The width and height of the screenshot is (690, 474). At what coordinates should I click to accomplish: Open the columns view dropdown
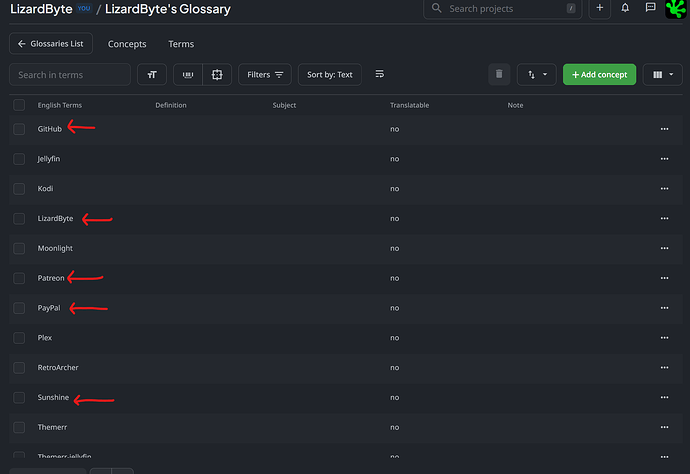click(663, 75)
